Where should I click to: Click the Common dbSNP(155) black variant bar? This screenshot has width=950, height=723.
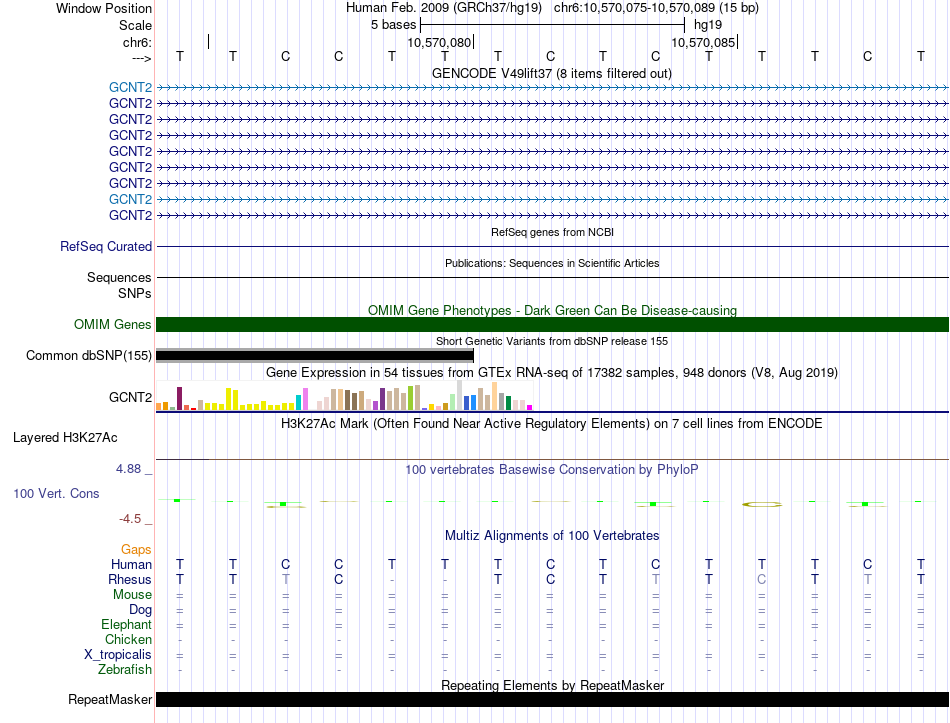[314, 356]
